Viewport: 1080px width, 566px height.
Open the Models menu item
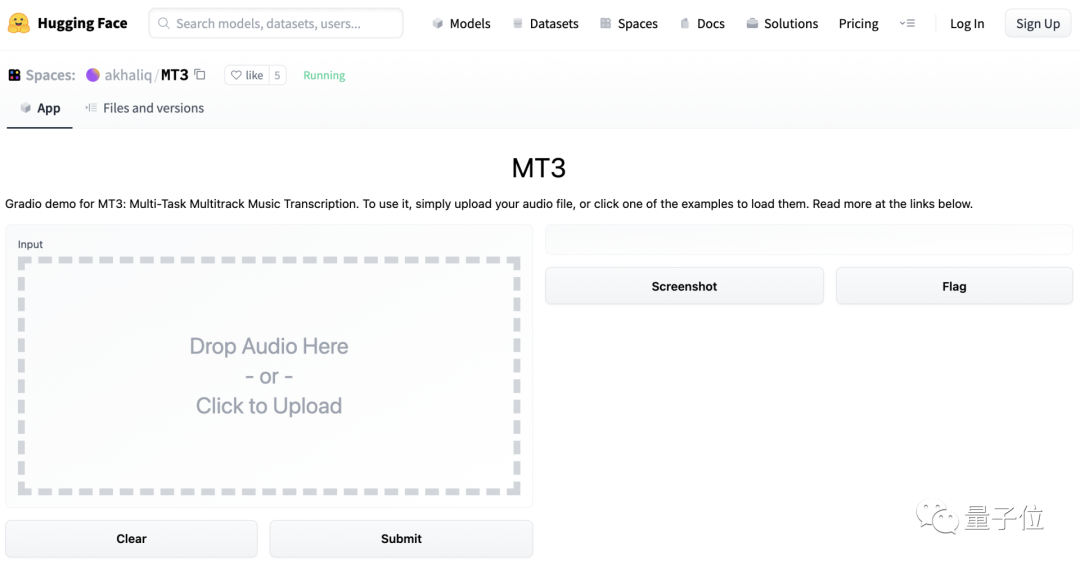(x=461, y=23)
